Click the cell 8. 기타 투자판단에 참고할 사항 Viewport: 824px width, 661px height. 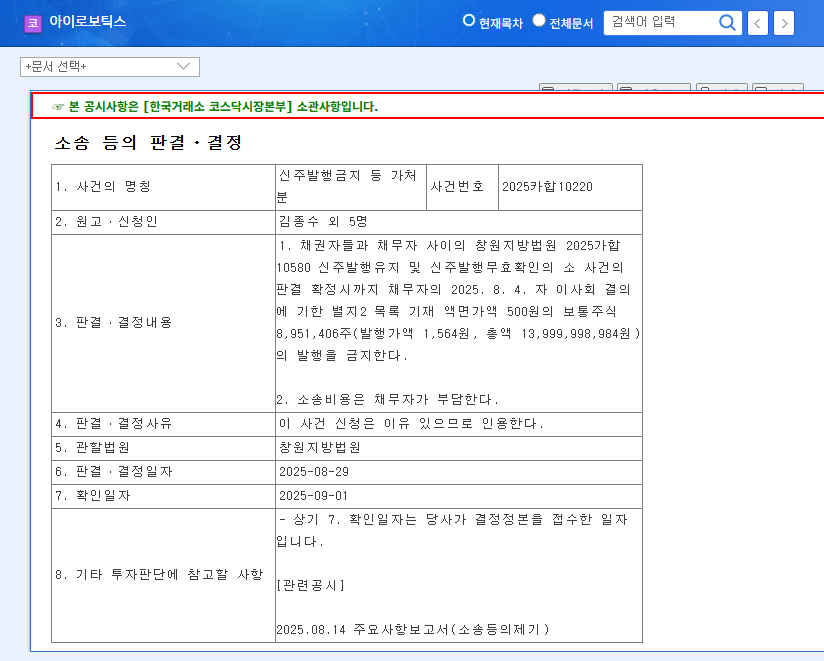(x=163, y=575)
